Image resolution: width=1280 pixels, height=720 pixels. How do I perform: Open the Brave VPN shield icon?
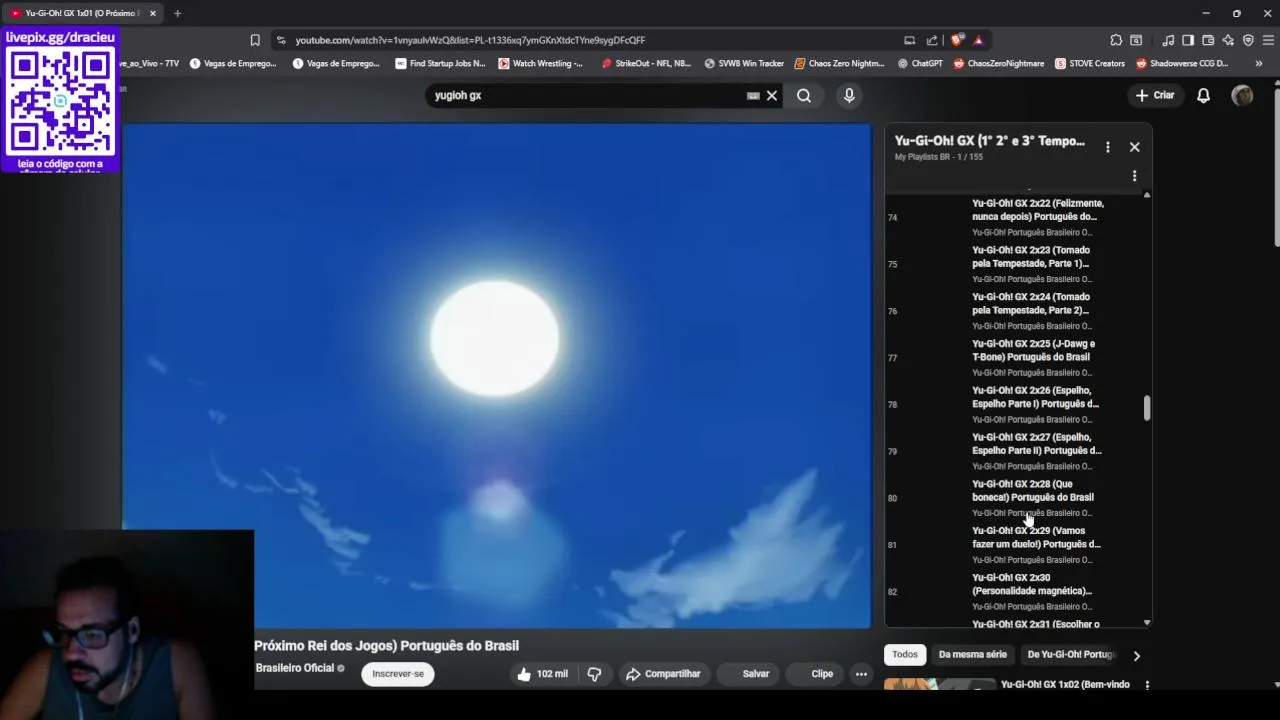[x=1248, y=40]
